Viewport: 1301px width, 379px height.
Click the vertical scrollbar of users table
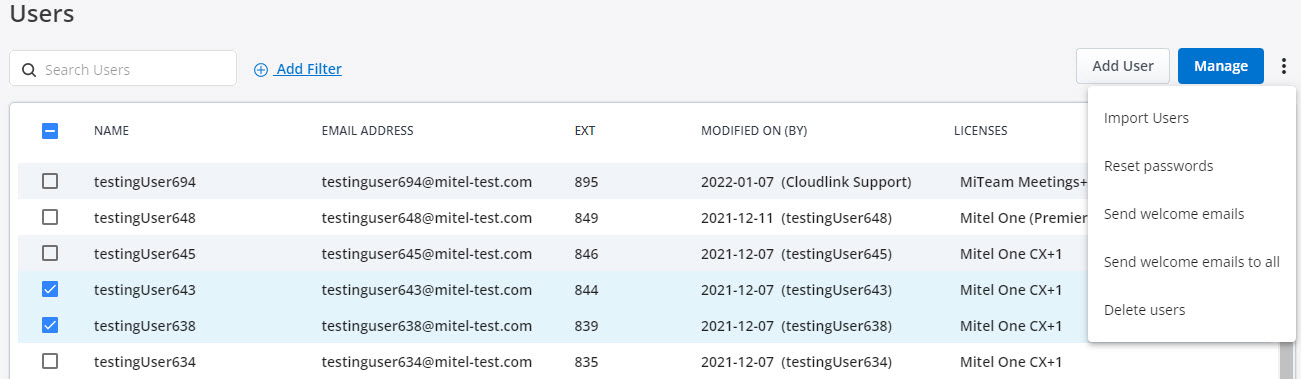[x=1284, y=360]
